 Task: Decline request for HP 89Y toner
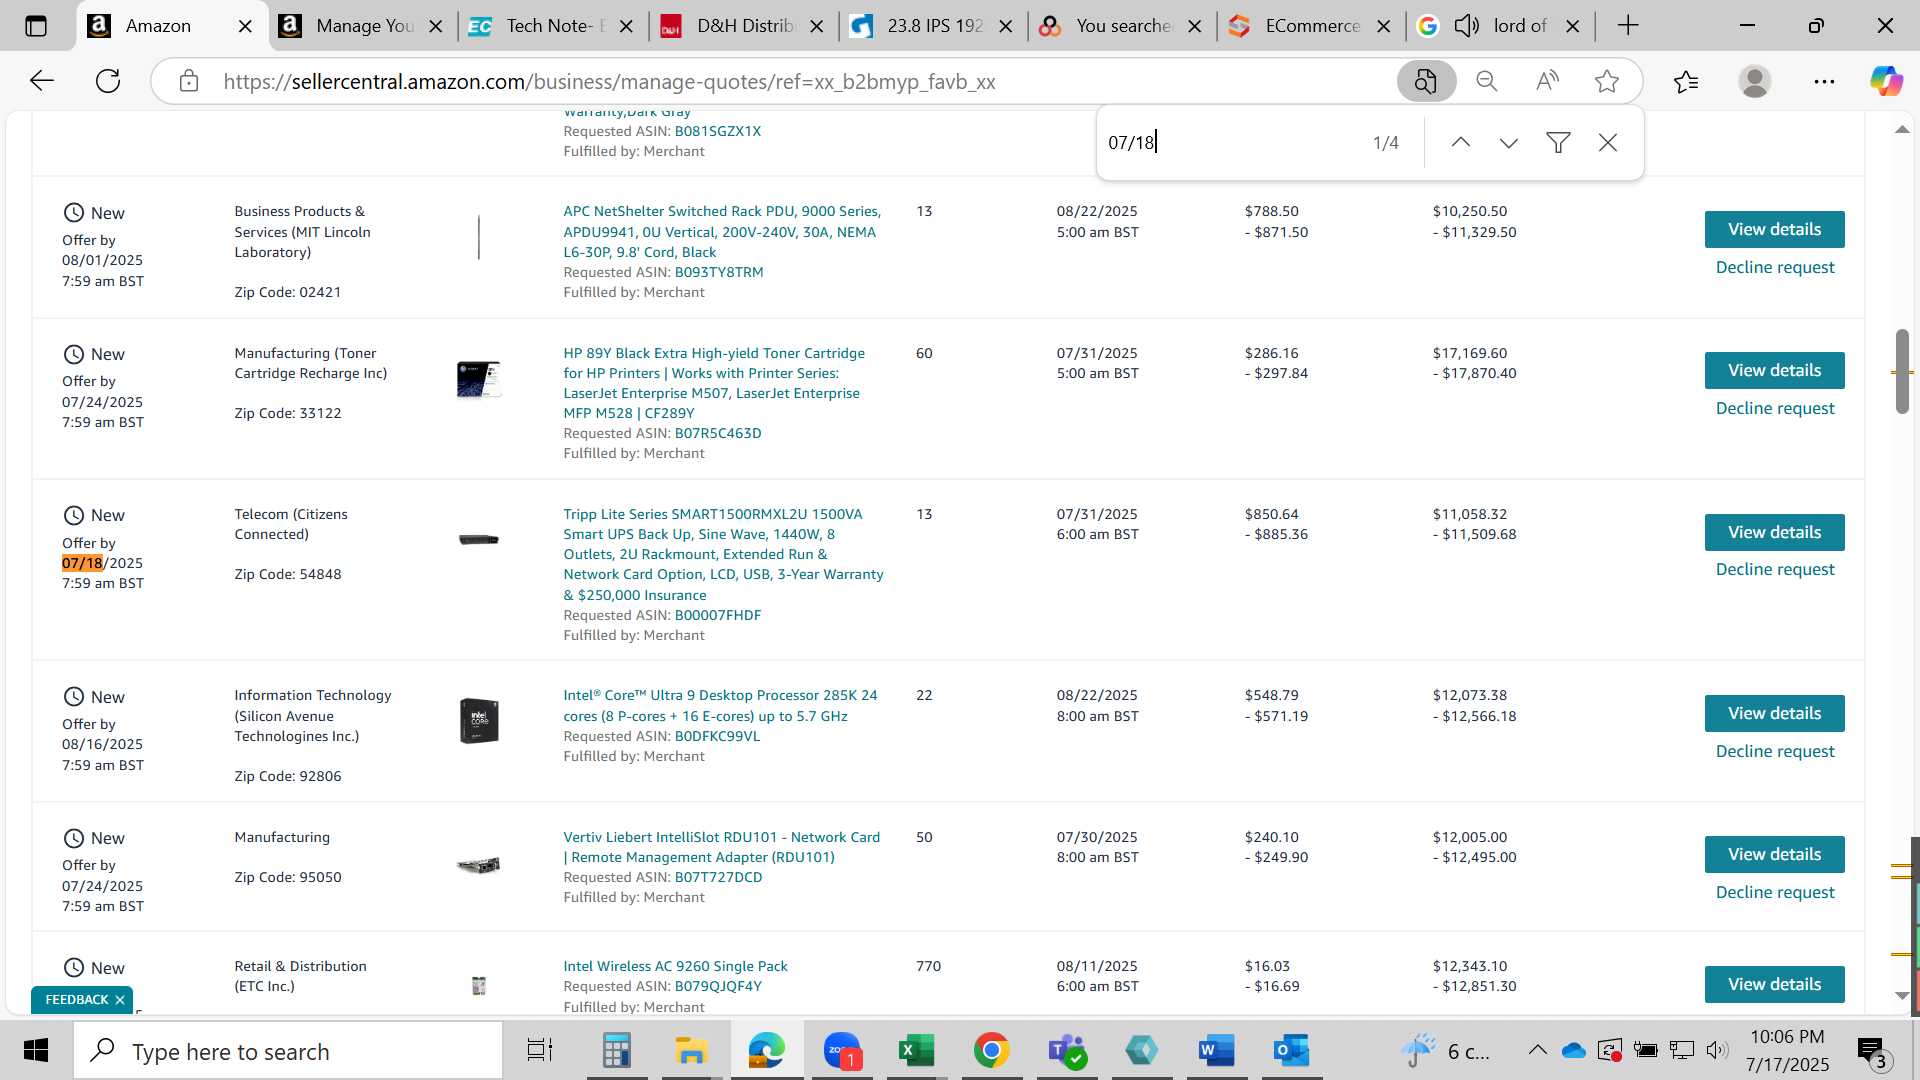[x=1774, y=409]
